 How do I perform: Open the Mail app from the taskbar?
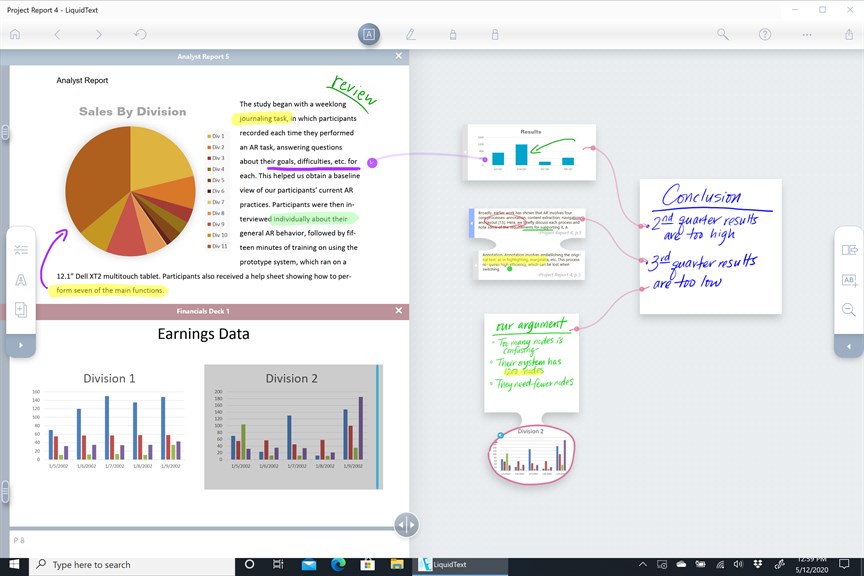(309, 564)
